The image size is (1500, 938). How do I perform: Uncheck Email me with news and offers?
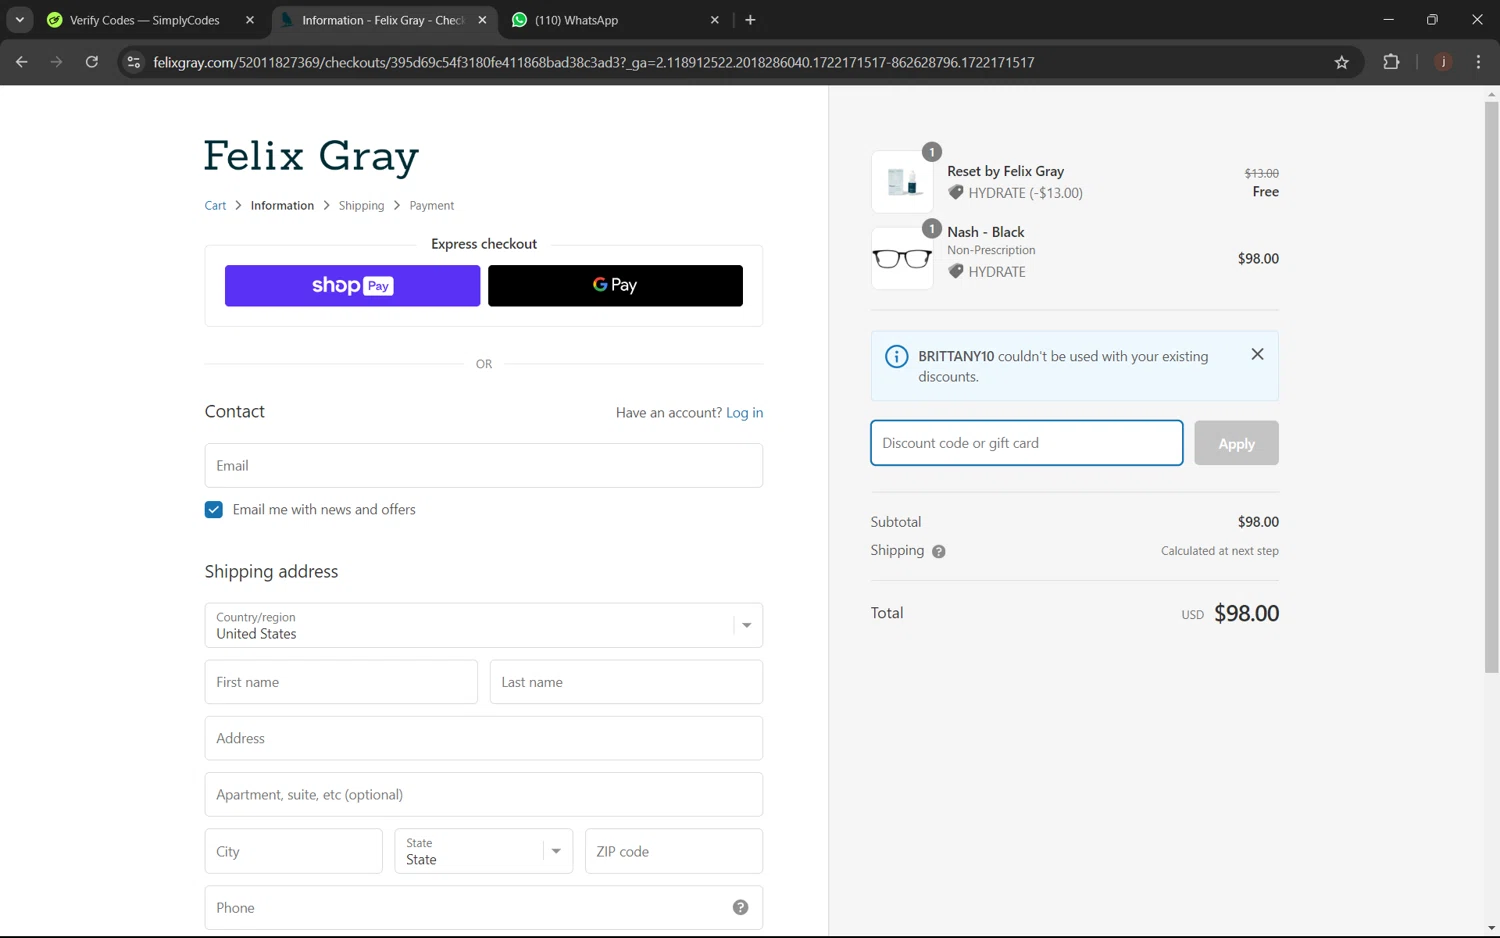[214, 510]
